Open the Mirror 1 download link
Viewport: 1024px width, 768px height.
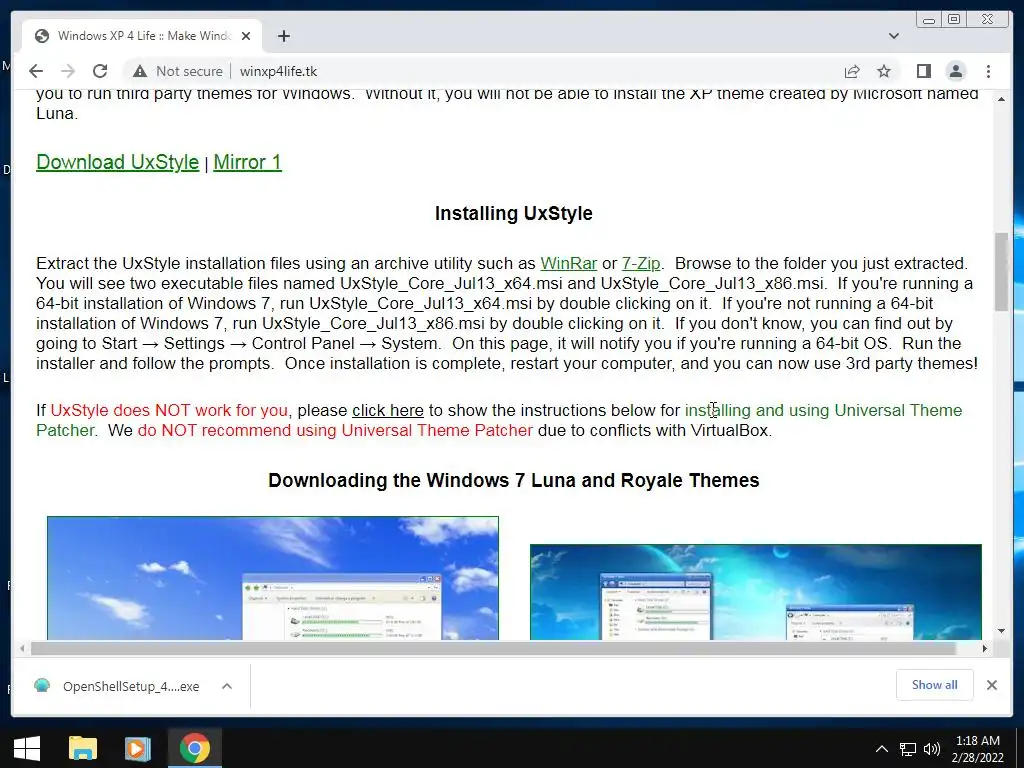tap(248, 162)
